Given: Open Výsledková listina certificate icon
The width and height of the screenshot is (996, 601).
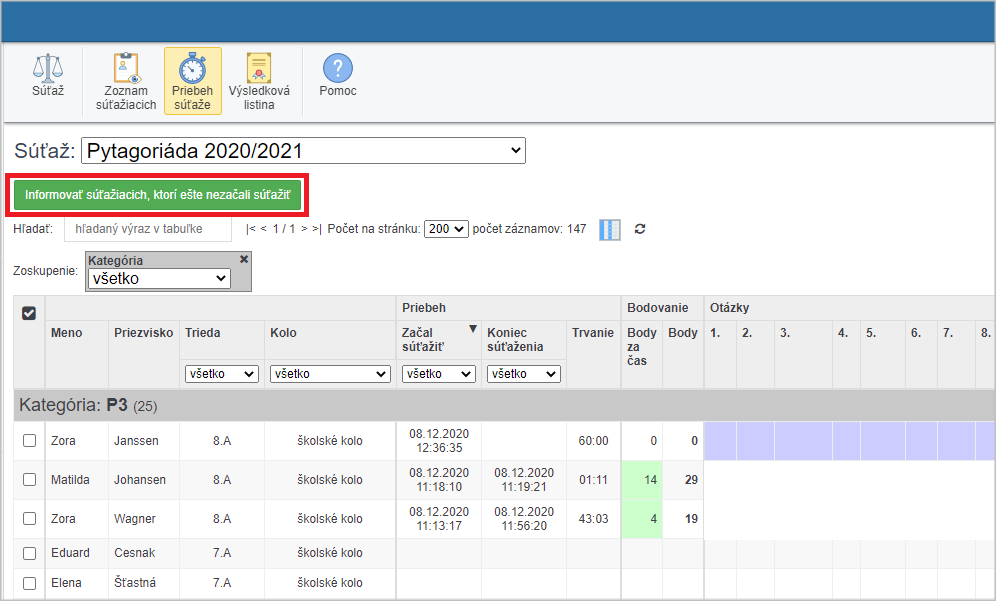Looking at the screenshot, I should point(259,68).
